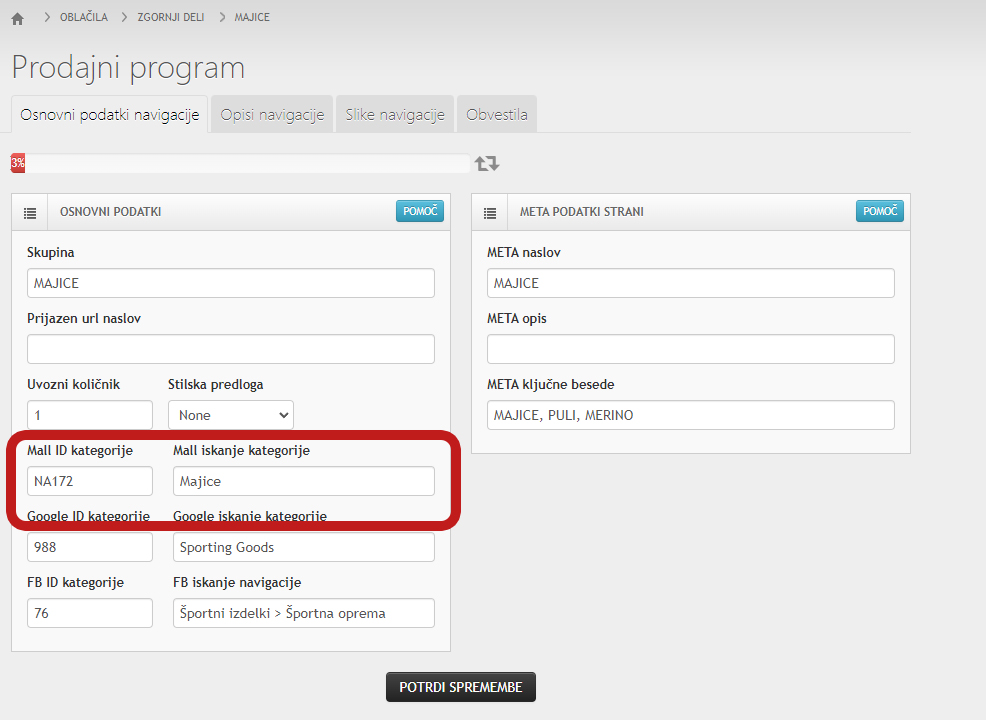Viewport: 986px width, 720px height.
Task: Click META PODATKI STRANI panel title
Action: pos(582,212)
